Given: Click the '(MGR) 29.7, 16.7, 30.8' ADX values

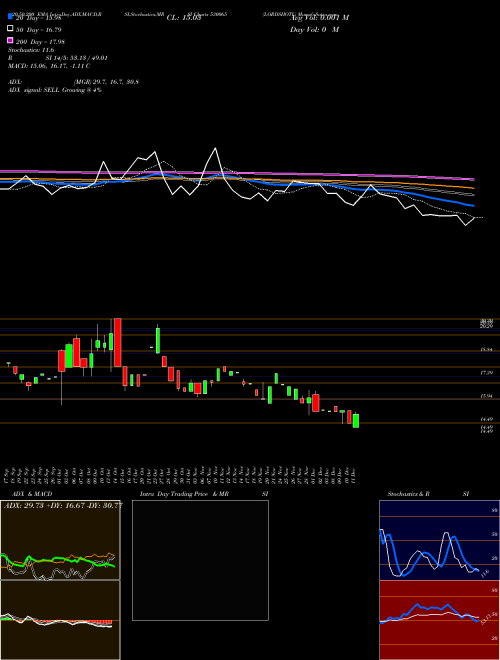Looking at the screenshot, I should tap(106, 82).
